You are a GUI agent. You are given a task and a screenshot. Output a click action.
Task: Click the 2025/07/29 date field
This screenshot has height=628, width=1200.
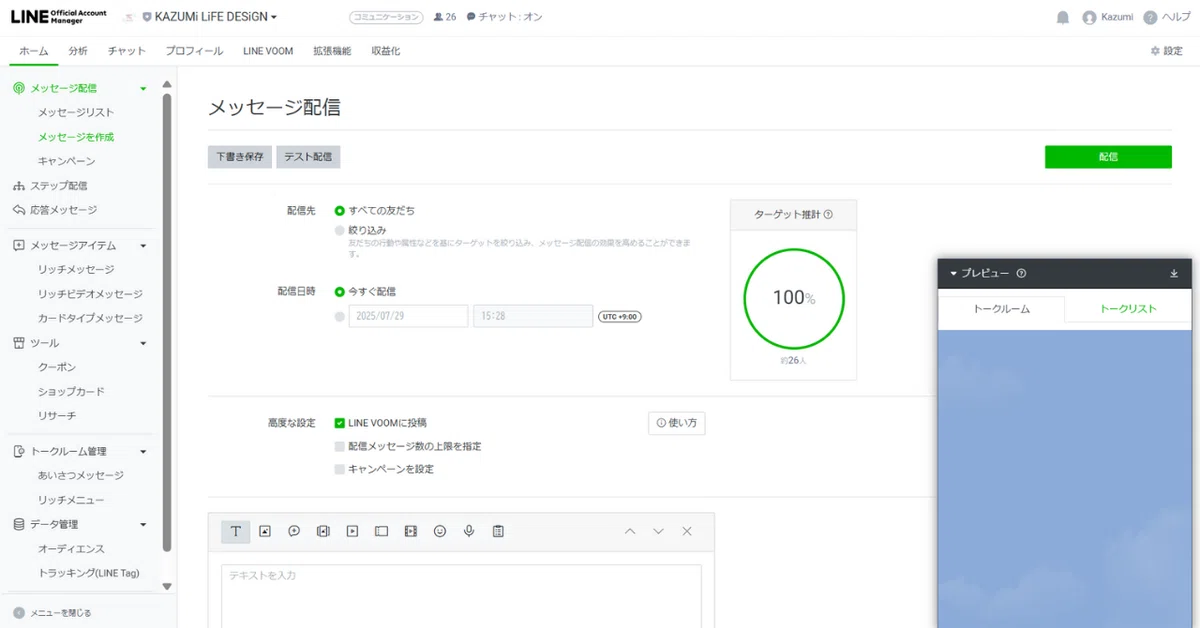pos(408,316)
